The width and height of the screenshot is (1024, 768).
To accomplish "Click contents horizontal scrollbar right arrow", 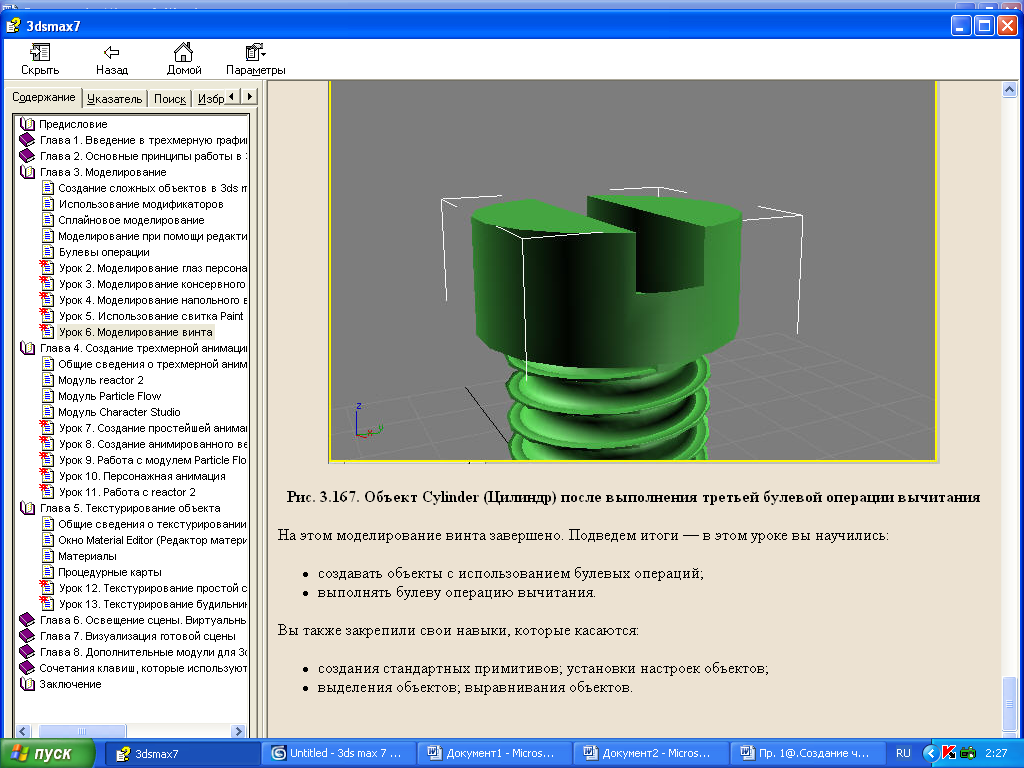I will pyautogui.click(x=238, y=731).
